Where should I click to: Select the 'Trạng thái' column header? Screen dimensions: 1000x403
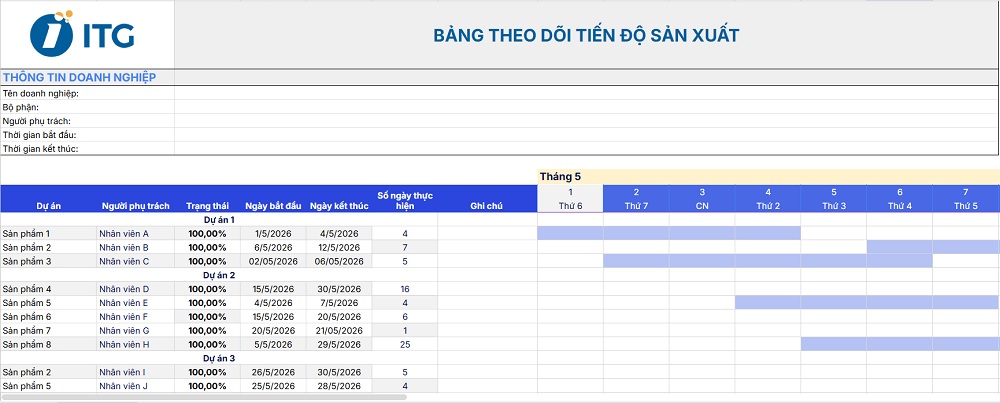[207, 199]
